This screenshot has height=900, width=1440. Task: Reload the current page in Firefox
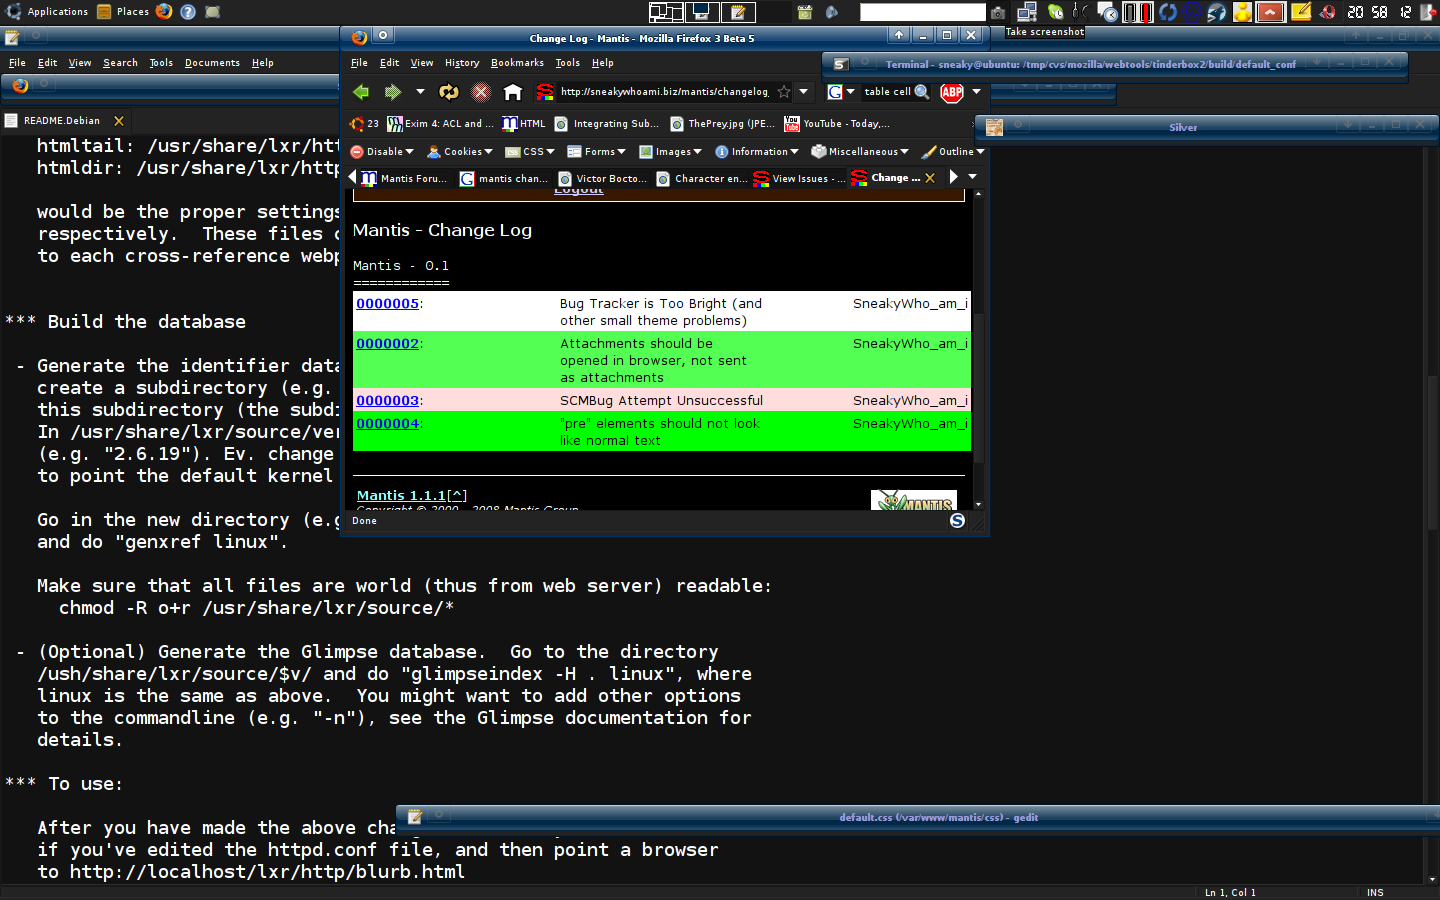pyautogui.click(x=449, y=92)
